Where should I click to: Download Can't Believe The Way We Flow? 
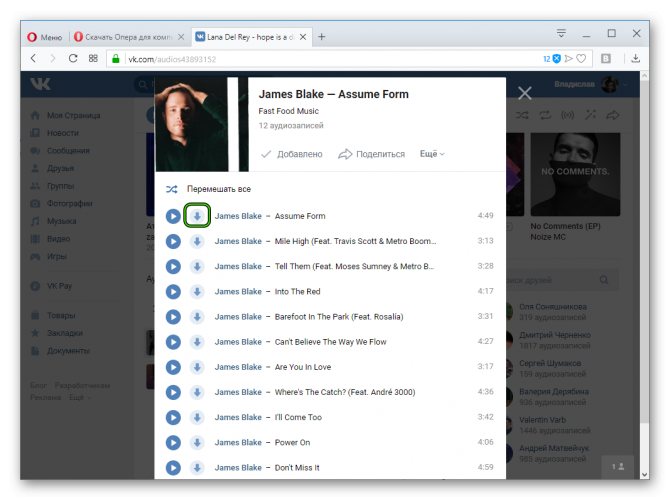[197, 342]
